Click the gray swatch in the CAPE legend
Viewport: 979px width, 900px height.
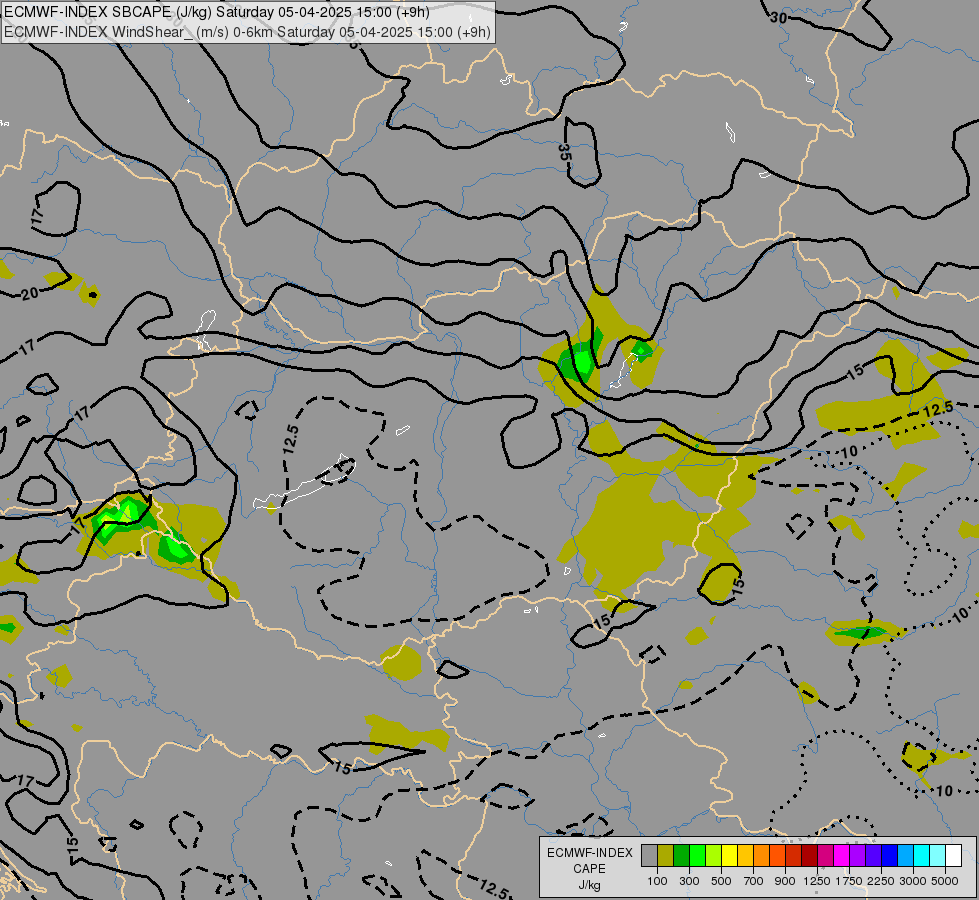click(x=649, y=856)
